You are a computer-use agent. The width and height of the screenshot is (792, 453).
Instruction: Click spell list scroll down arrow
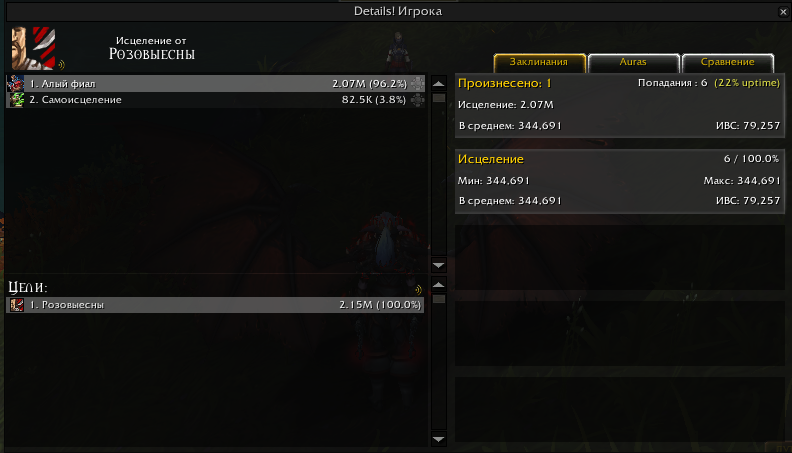tap(438, 265)
